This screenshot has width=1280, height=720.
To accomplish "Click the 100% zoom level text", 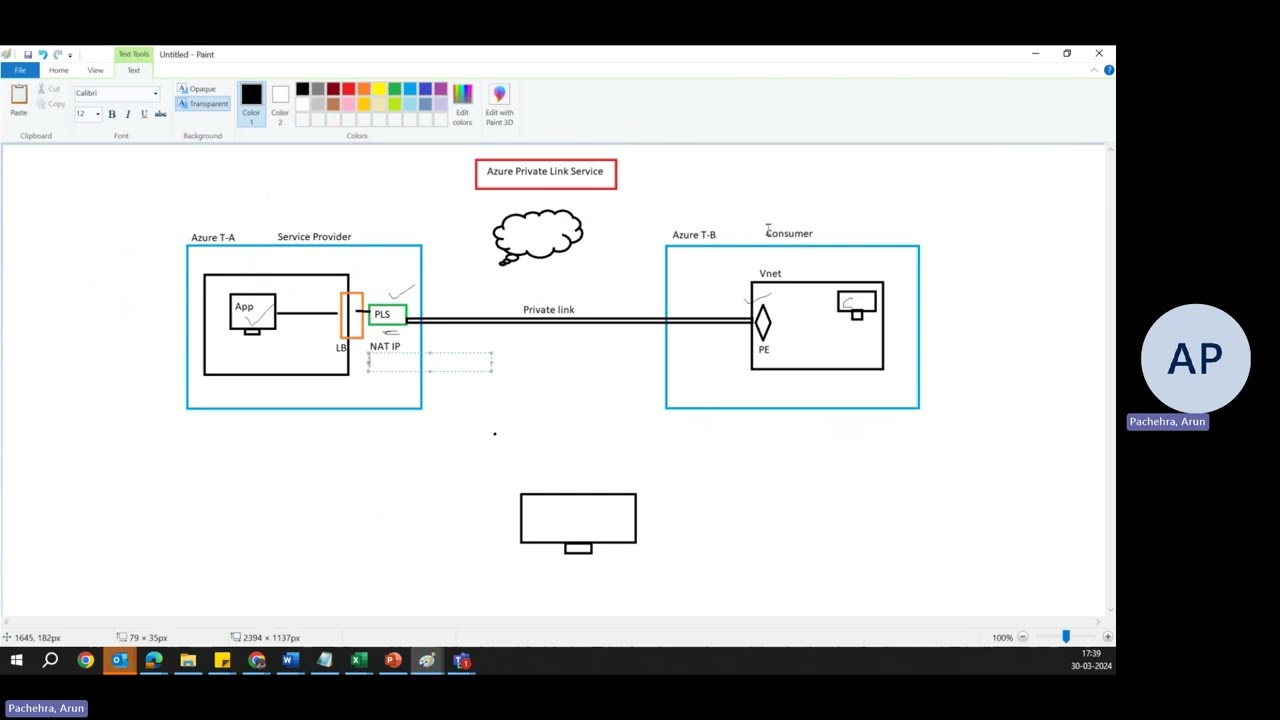I will [1002, 637].
